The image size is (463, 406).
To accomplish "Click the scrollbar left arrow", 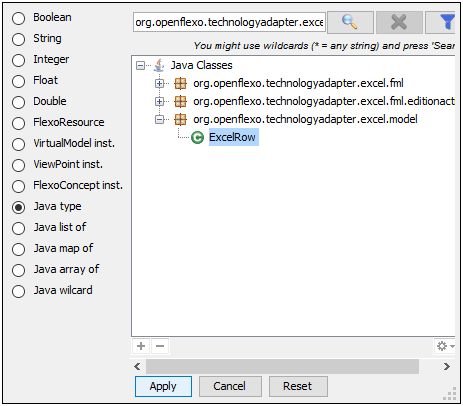I will point(137,367).
